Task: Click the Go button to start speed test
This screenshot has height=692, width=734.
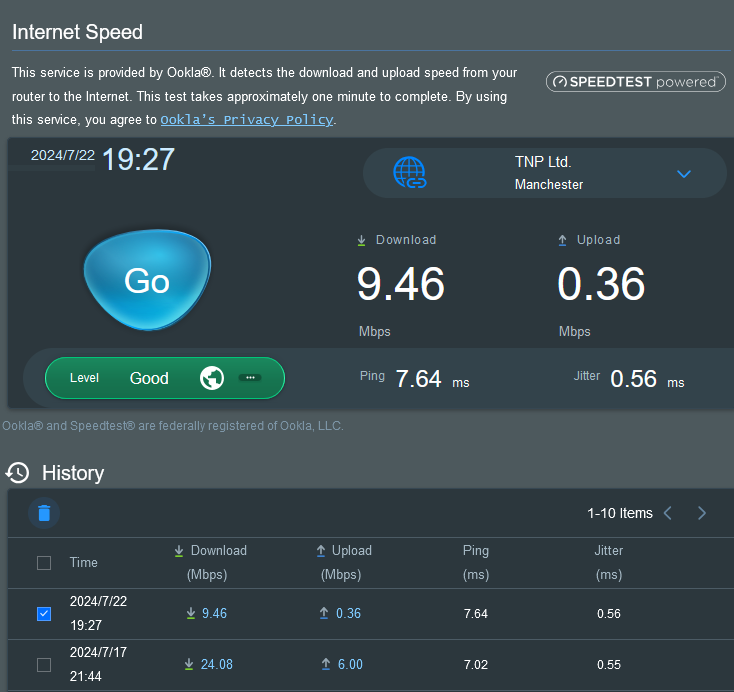Action: point(146,281)
